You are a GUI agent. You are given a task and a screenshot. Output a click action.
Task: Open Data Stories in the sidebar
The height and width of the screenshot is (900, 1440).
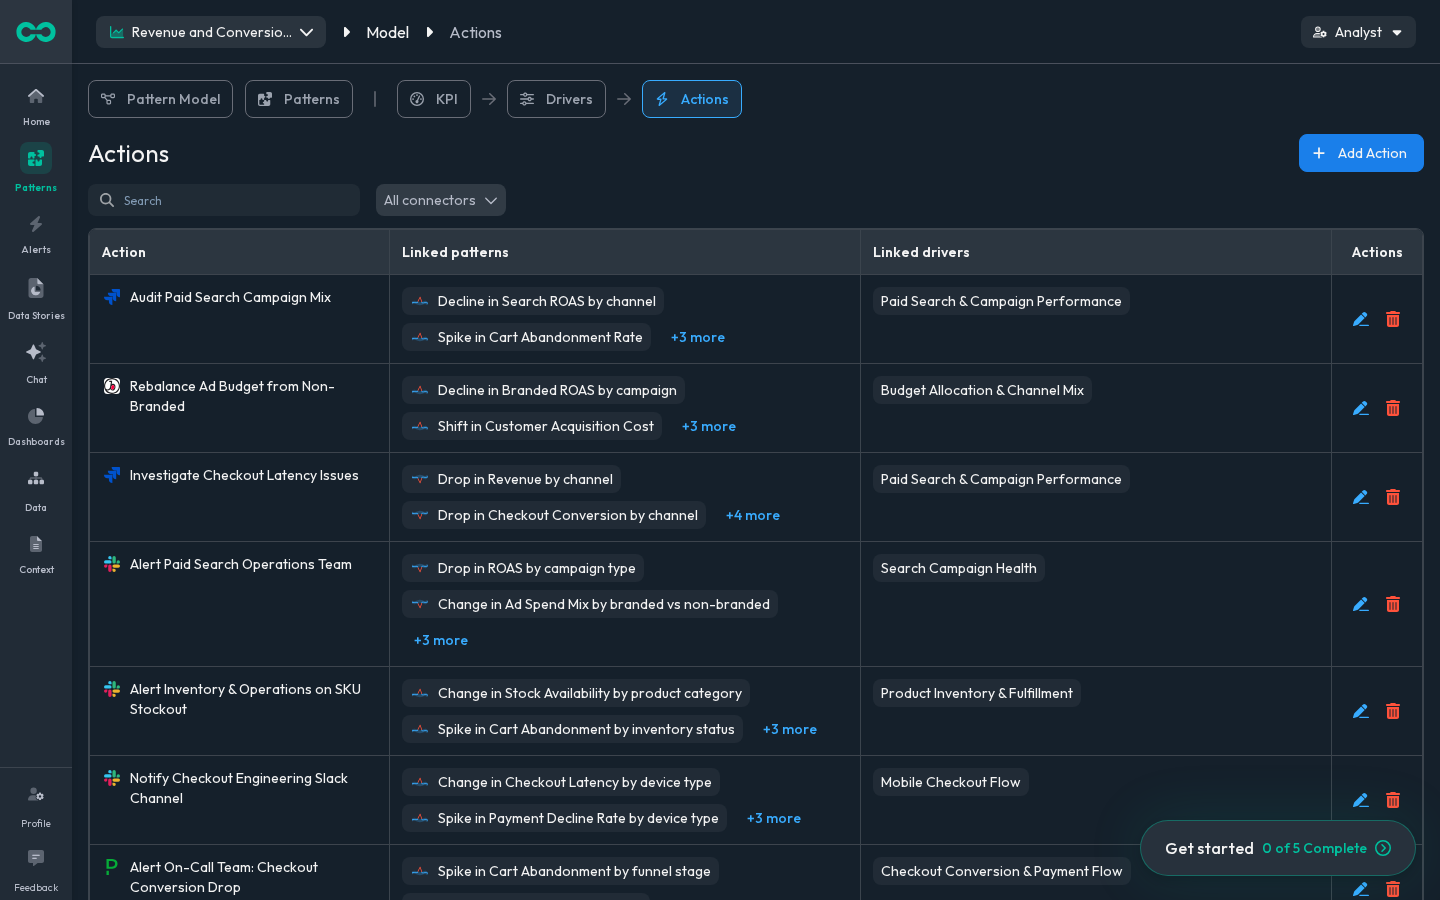pyautogui.click(x=36, y=299)
